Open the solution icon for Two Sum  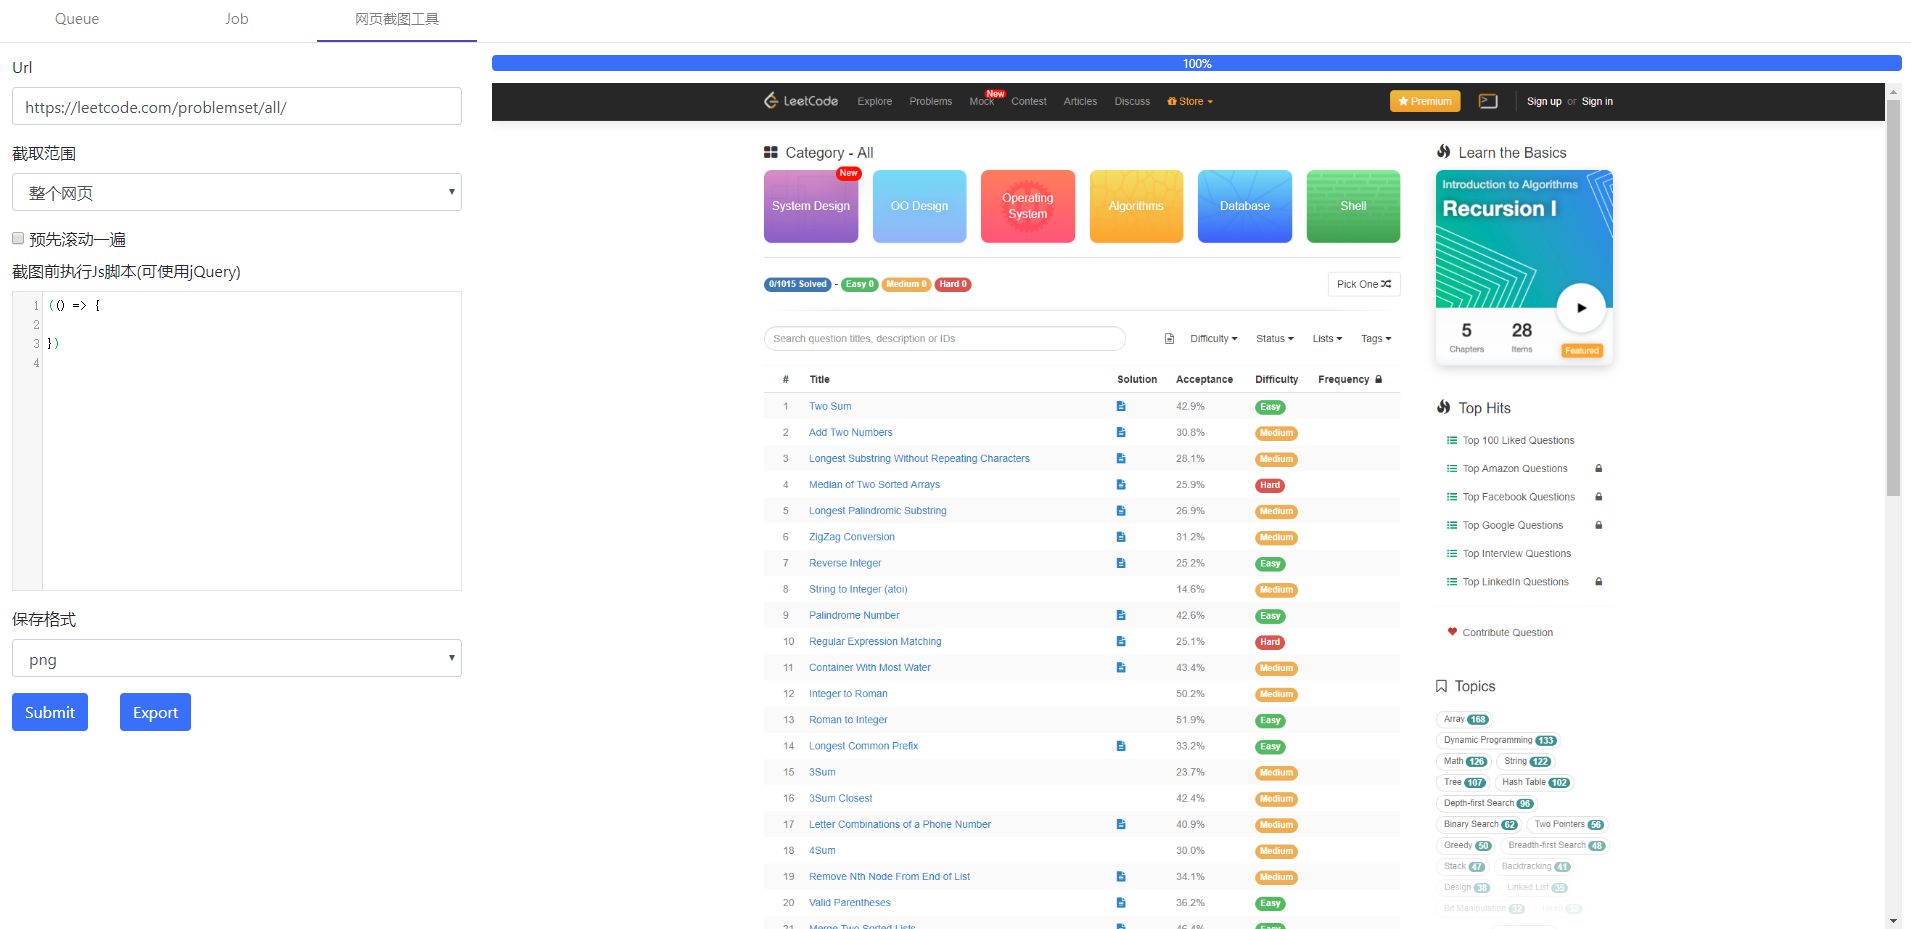[1121, 406]
